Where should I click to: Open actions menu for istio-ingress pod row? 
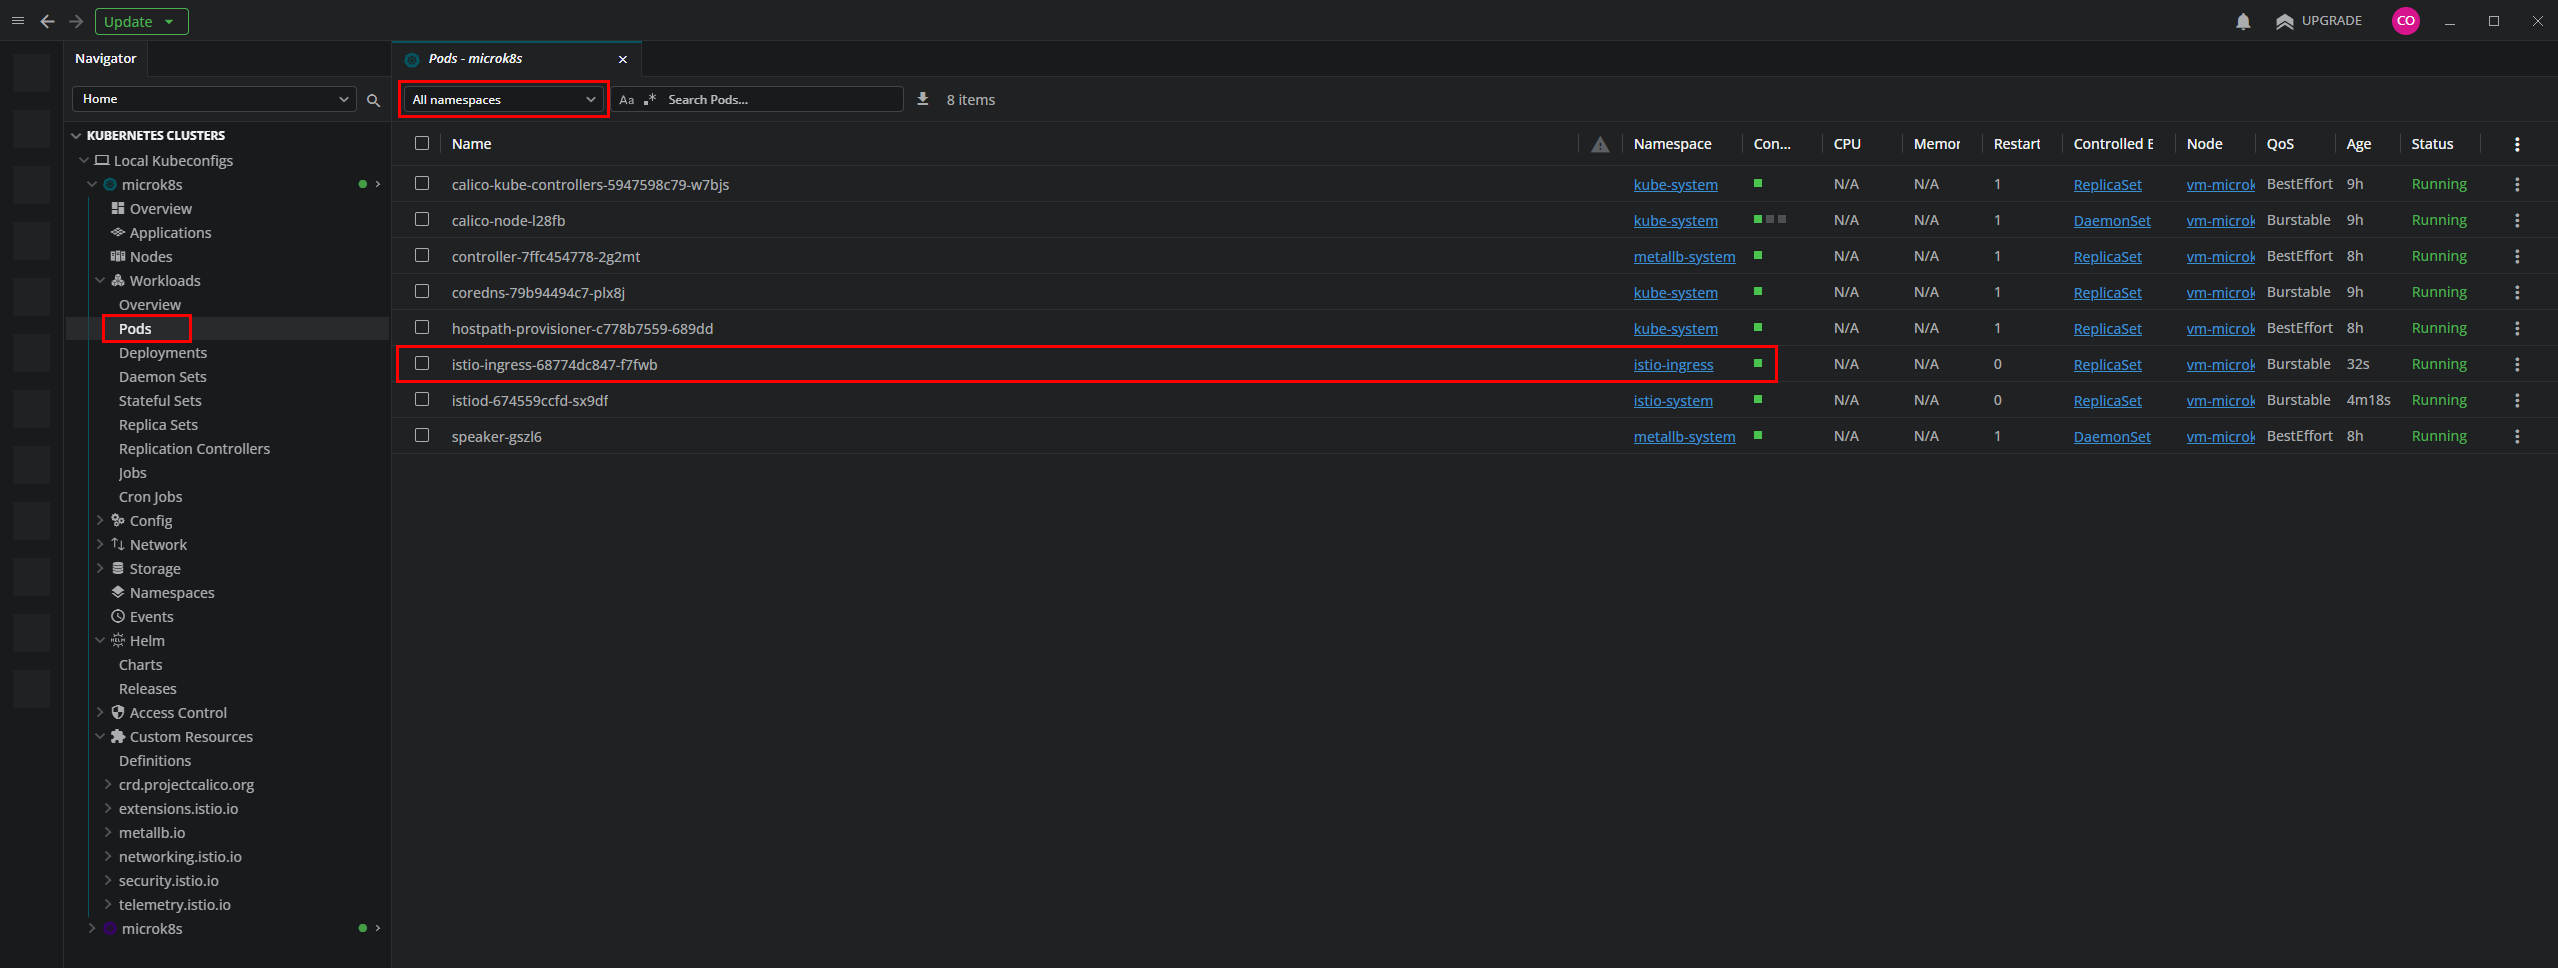click(2516, 365)
